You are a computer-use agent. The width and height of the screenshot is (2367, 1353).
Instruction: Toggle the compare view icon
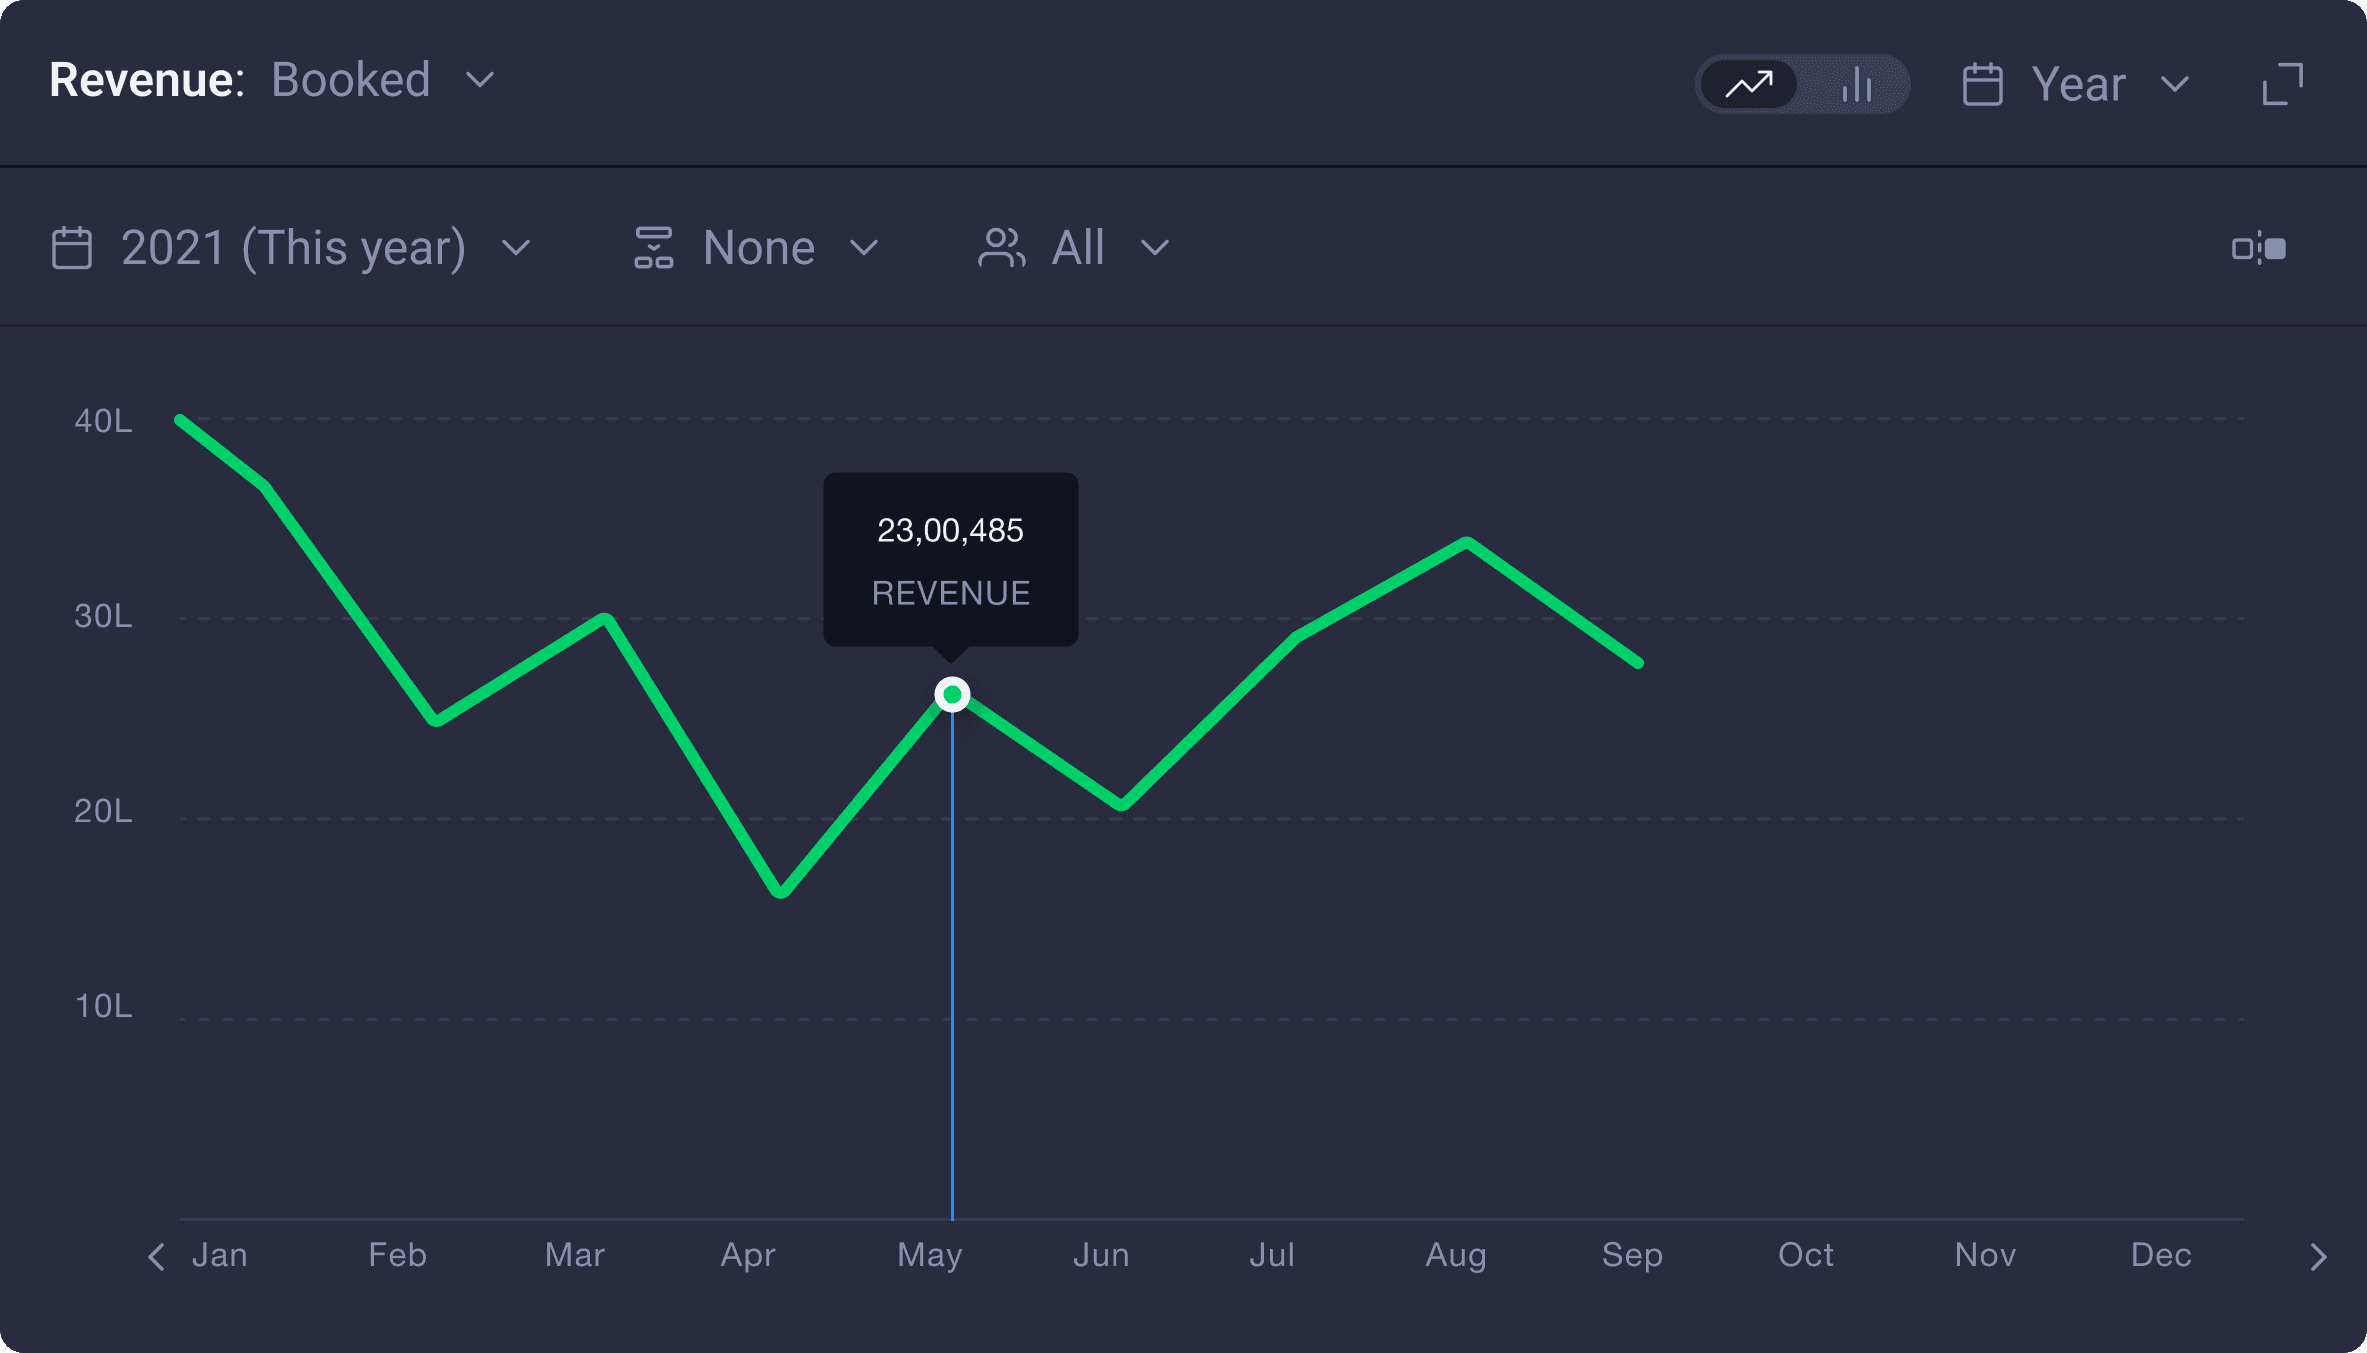(x=2258, y=248)
